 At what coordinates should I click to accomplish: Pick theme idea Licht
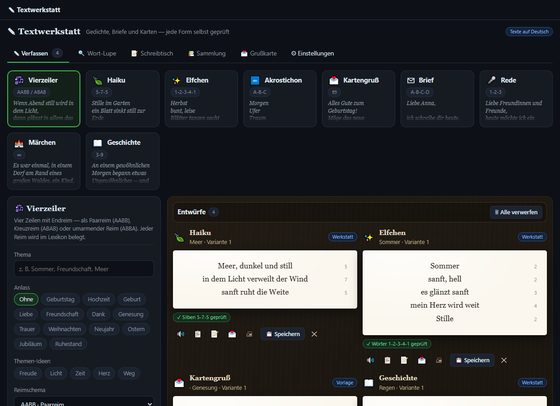tap(56, 373)
